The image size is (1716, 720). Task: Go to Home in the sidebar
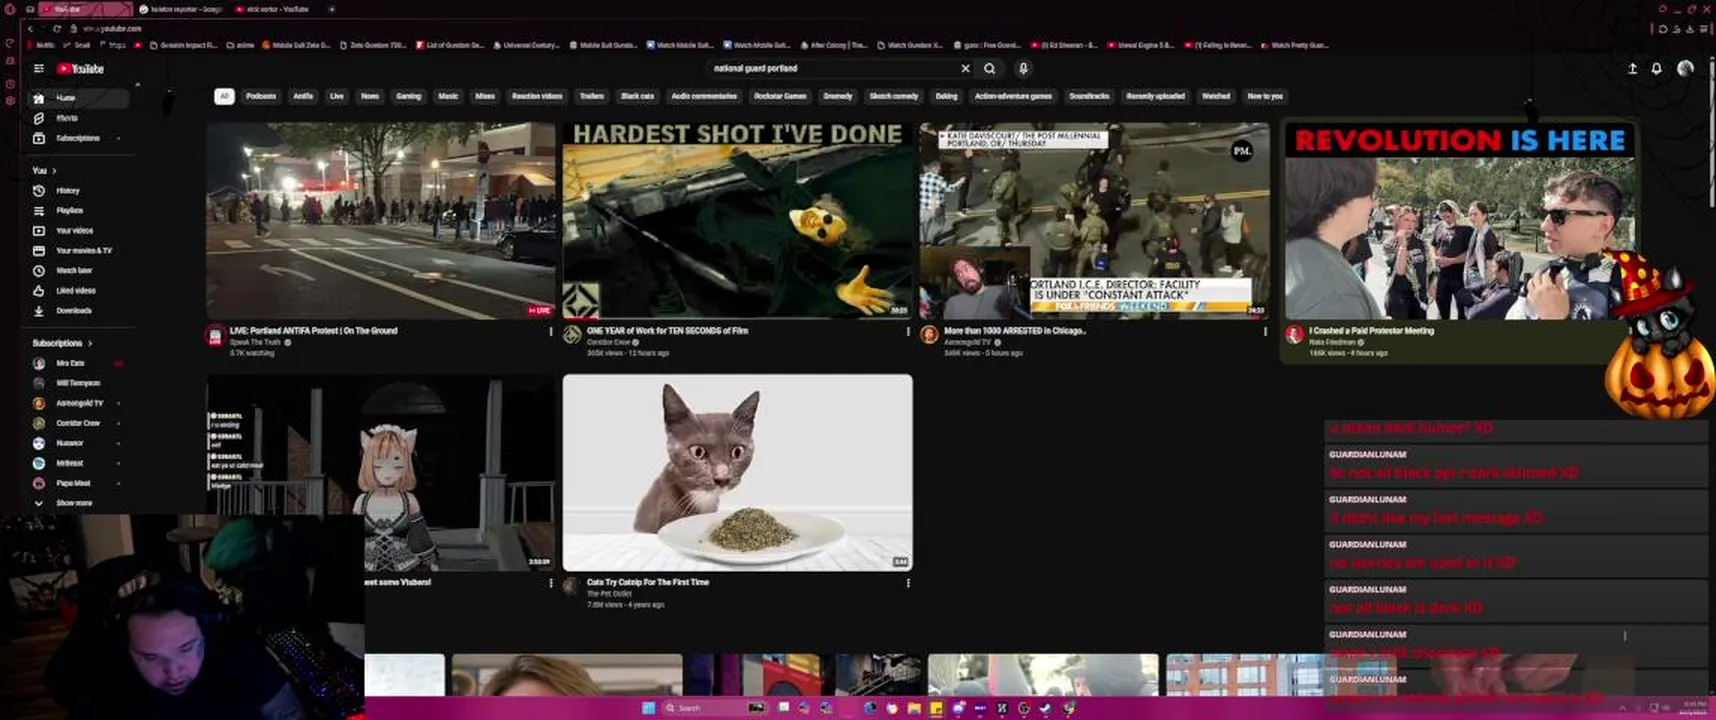(78, 98)
